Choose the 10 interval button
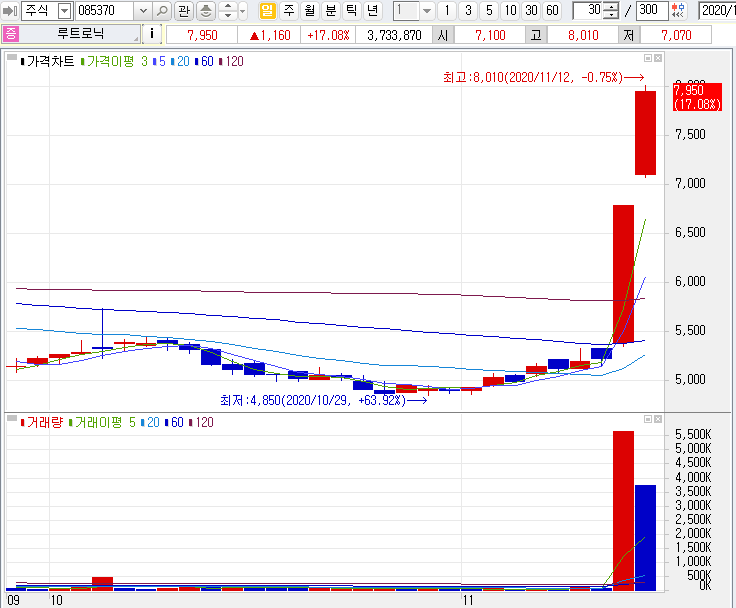The width and height of the screenshot is (736, 608). (x=510, y=11)
